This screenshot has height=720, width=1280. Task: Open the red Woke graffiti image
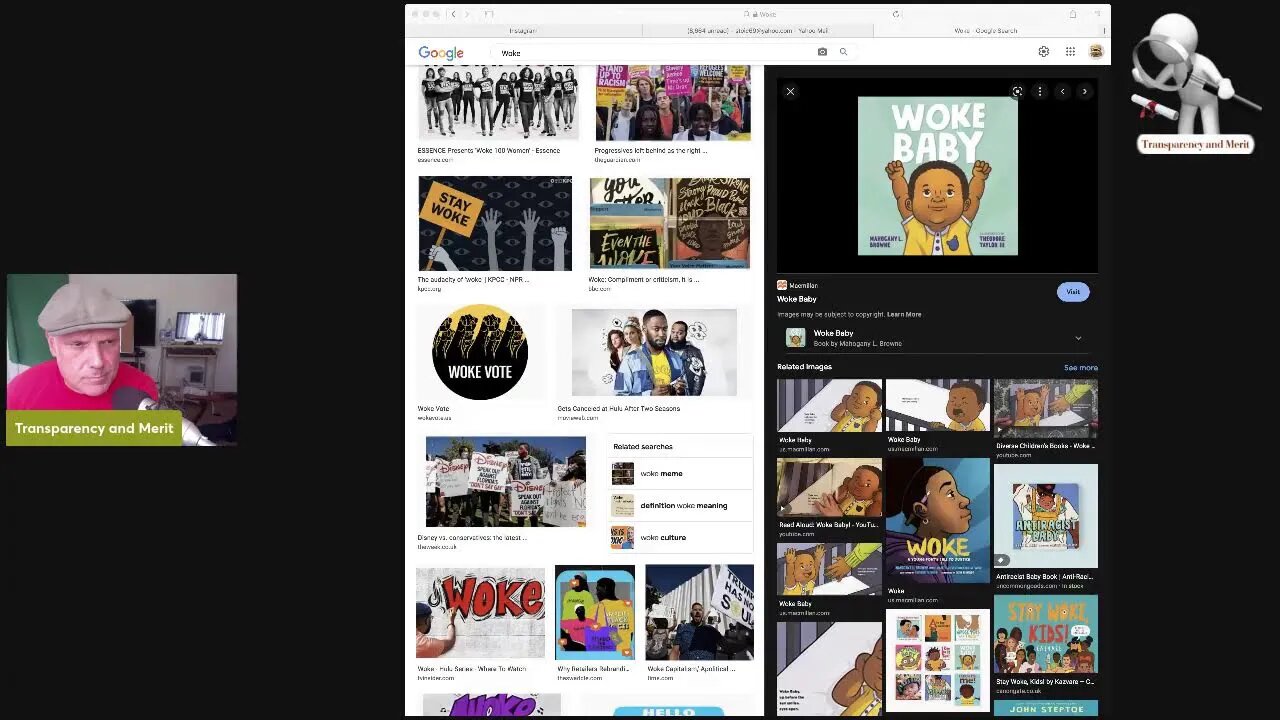click(480, 612)
